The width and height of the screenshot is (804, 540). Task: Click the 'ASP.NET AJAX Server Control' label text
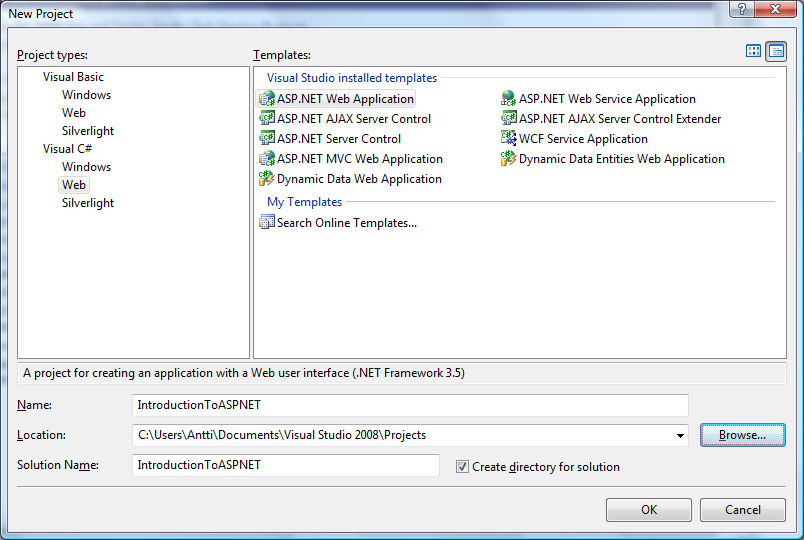point(354,118)
